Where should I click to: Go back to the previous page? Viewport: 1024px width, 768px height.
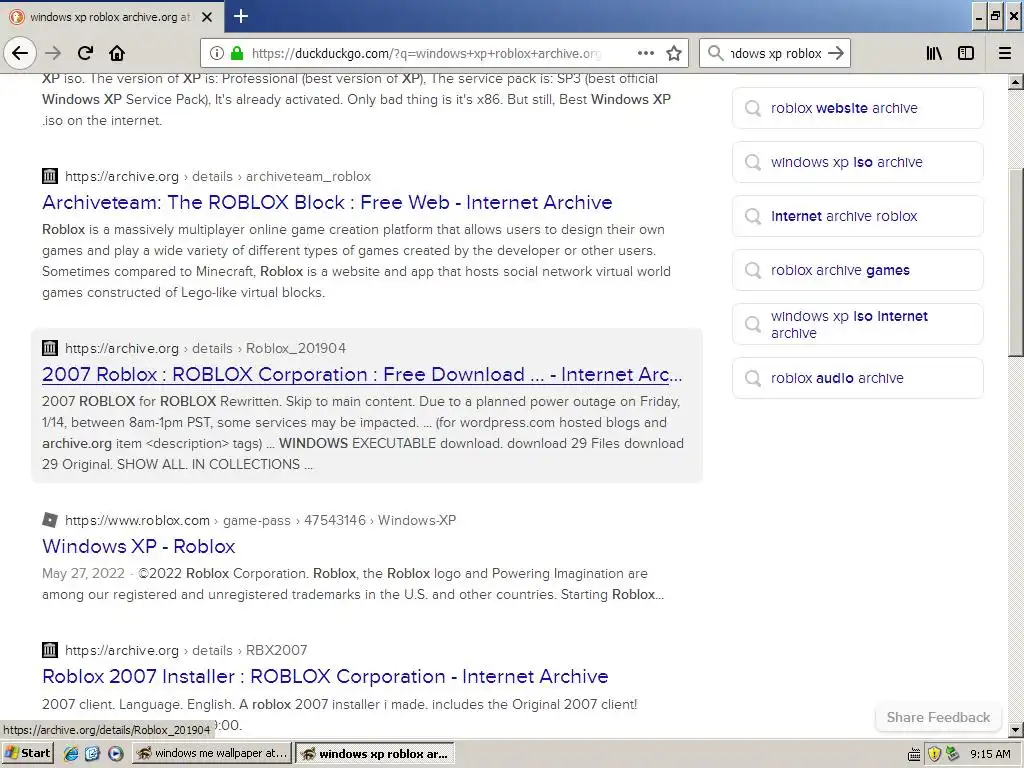pyautogui.click(x=20, y=53)
